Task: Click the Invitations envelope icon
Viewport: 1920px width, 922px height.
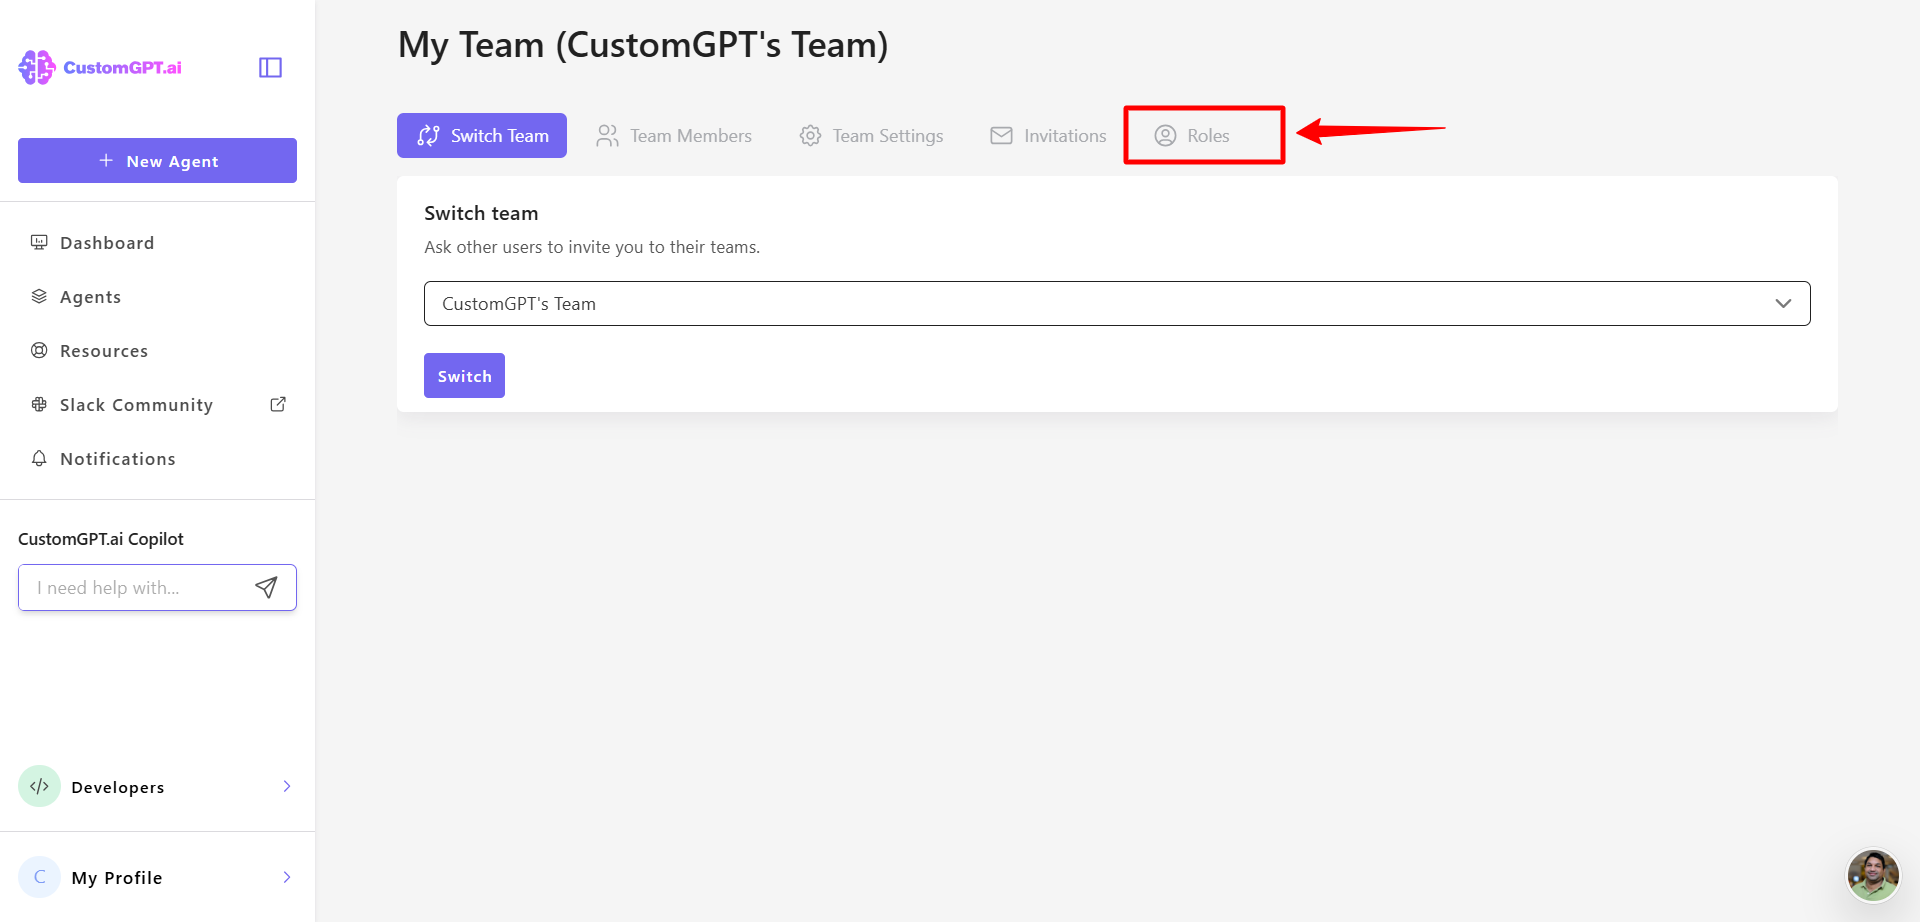Action: point(1001,135)
